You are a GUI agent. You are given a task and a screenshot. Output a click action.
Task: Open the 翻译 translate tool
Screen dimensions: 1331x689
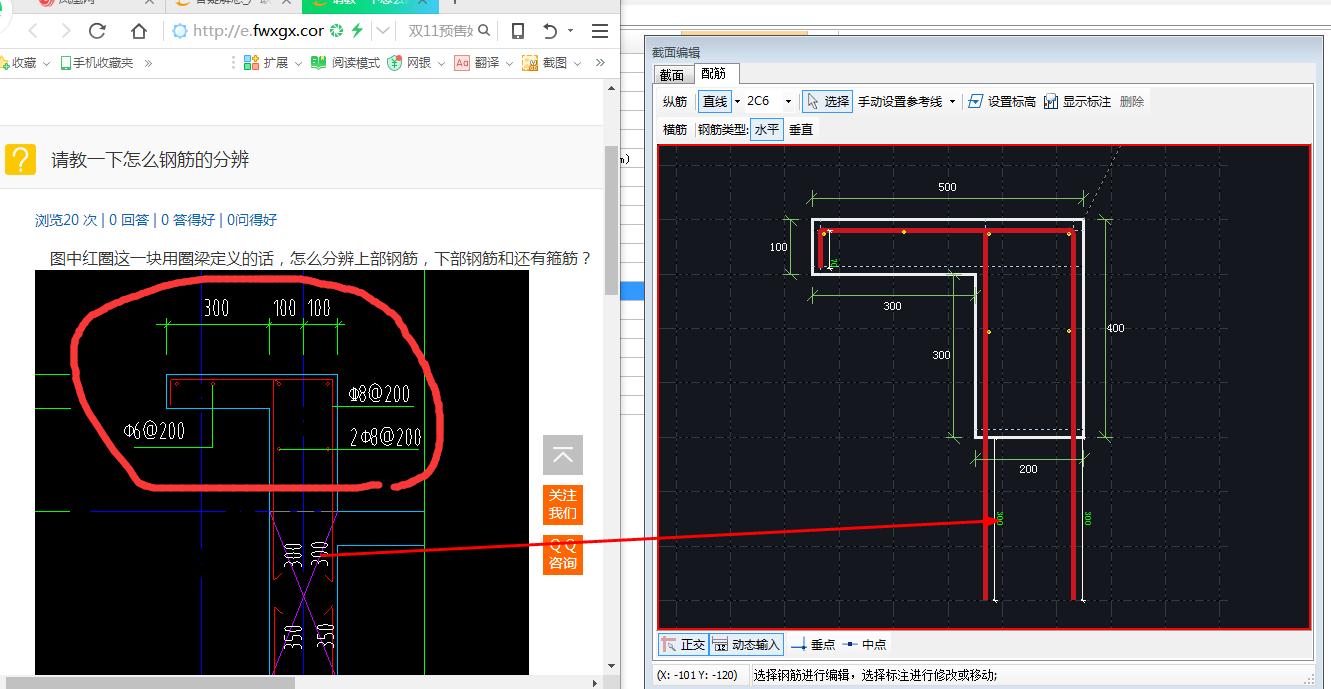point(477,62)
